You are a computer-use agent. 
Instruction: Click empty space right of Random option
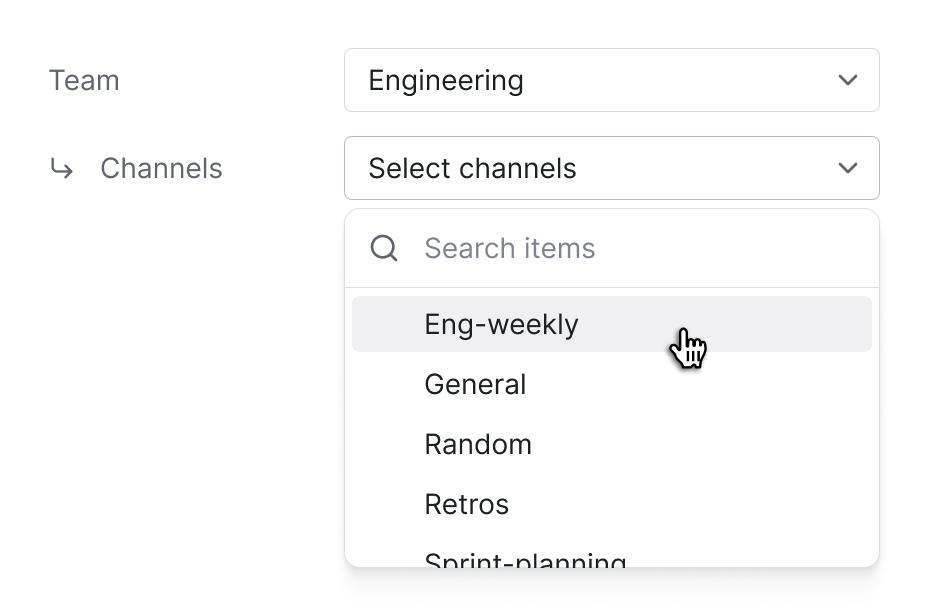tap(720, 444)
